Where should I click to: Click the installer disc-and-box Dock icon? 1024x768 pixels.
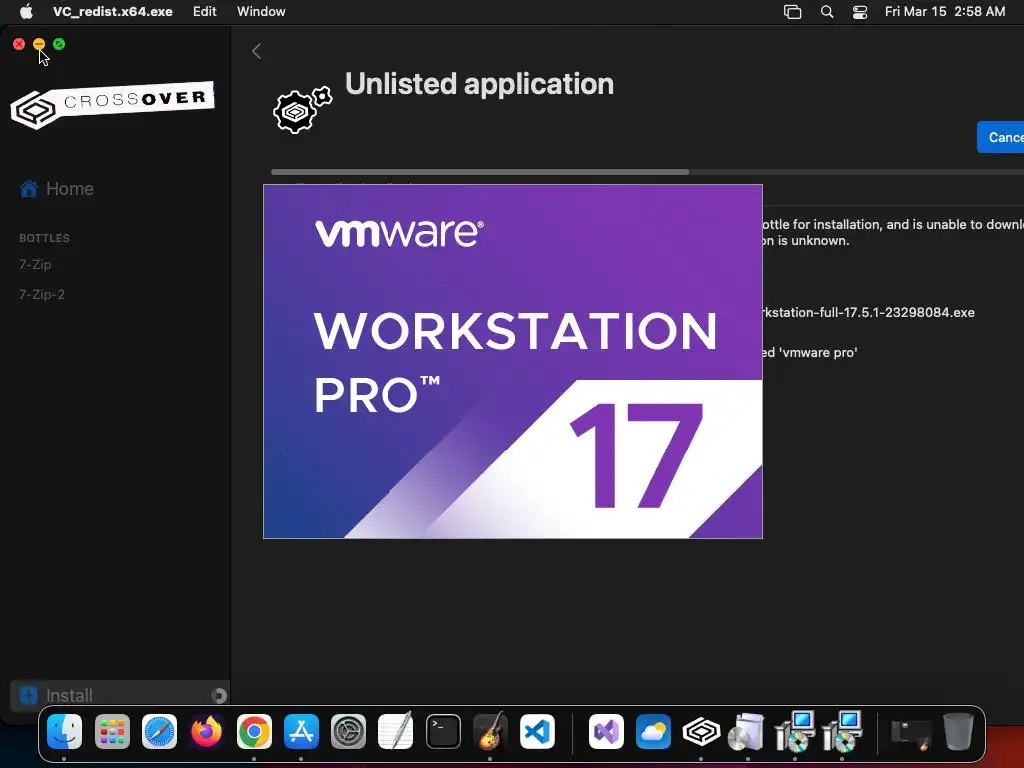point(748,731)
